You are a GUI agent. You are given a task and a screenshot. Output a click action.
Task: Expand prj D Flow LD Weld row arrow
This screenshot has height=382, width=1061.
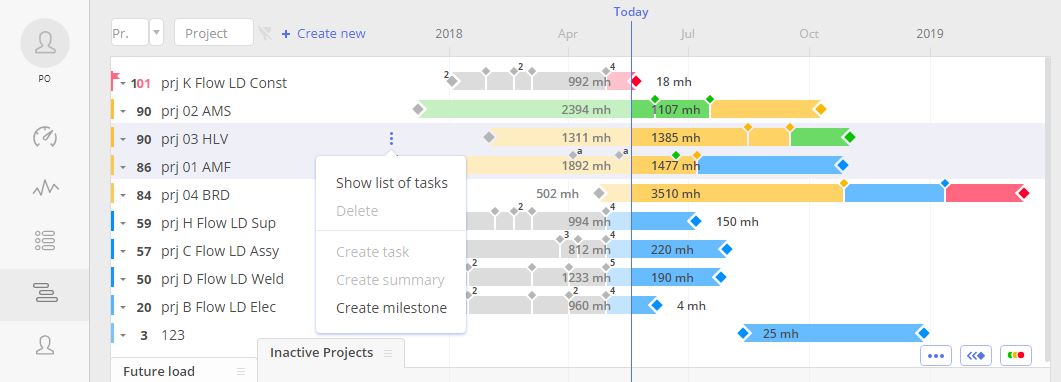tap(123, 279)
